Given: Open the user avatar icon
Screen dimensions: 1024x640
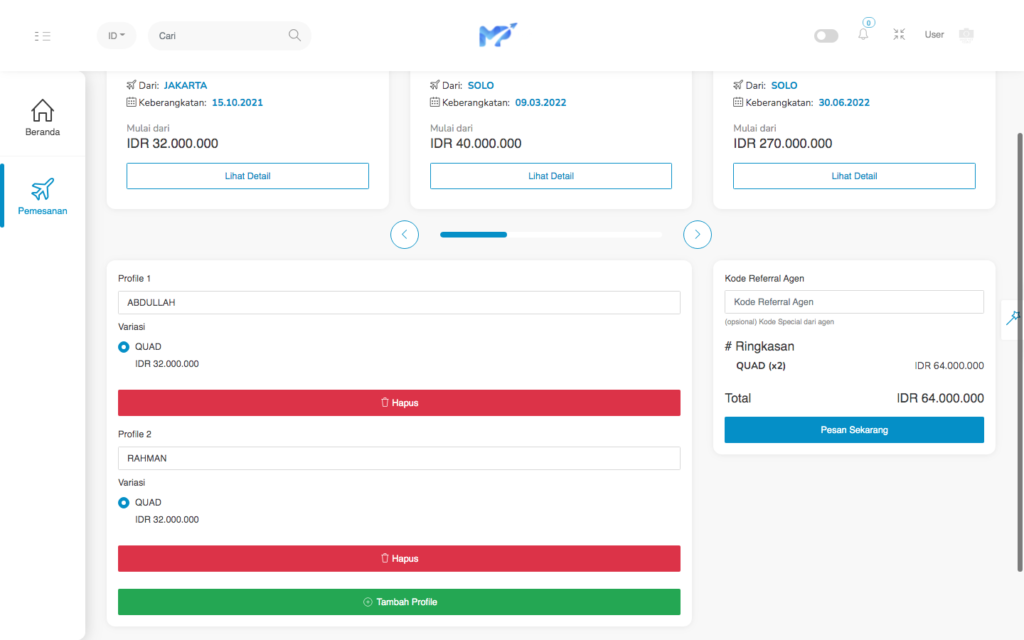Looking at the screenshot, I should pos(965,35).
